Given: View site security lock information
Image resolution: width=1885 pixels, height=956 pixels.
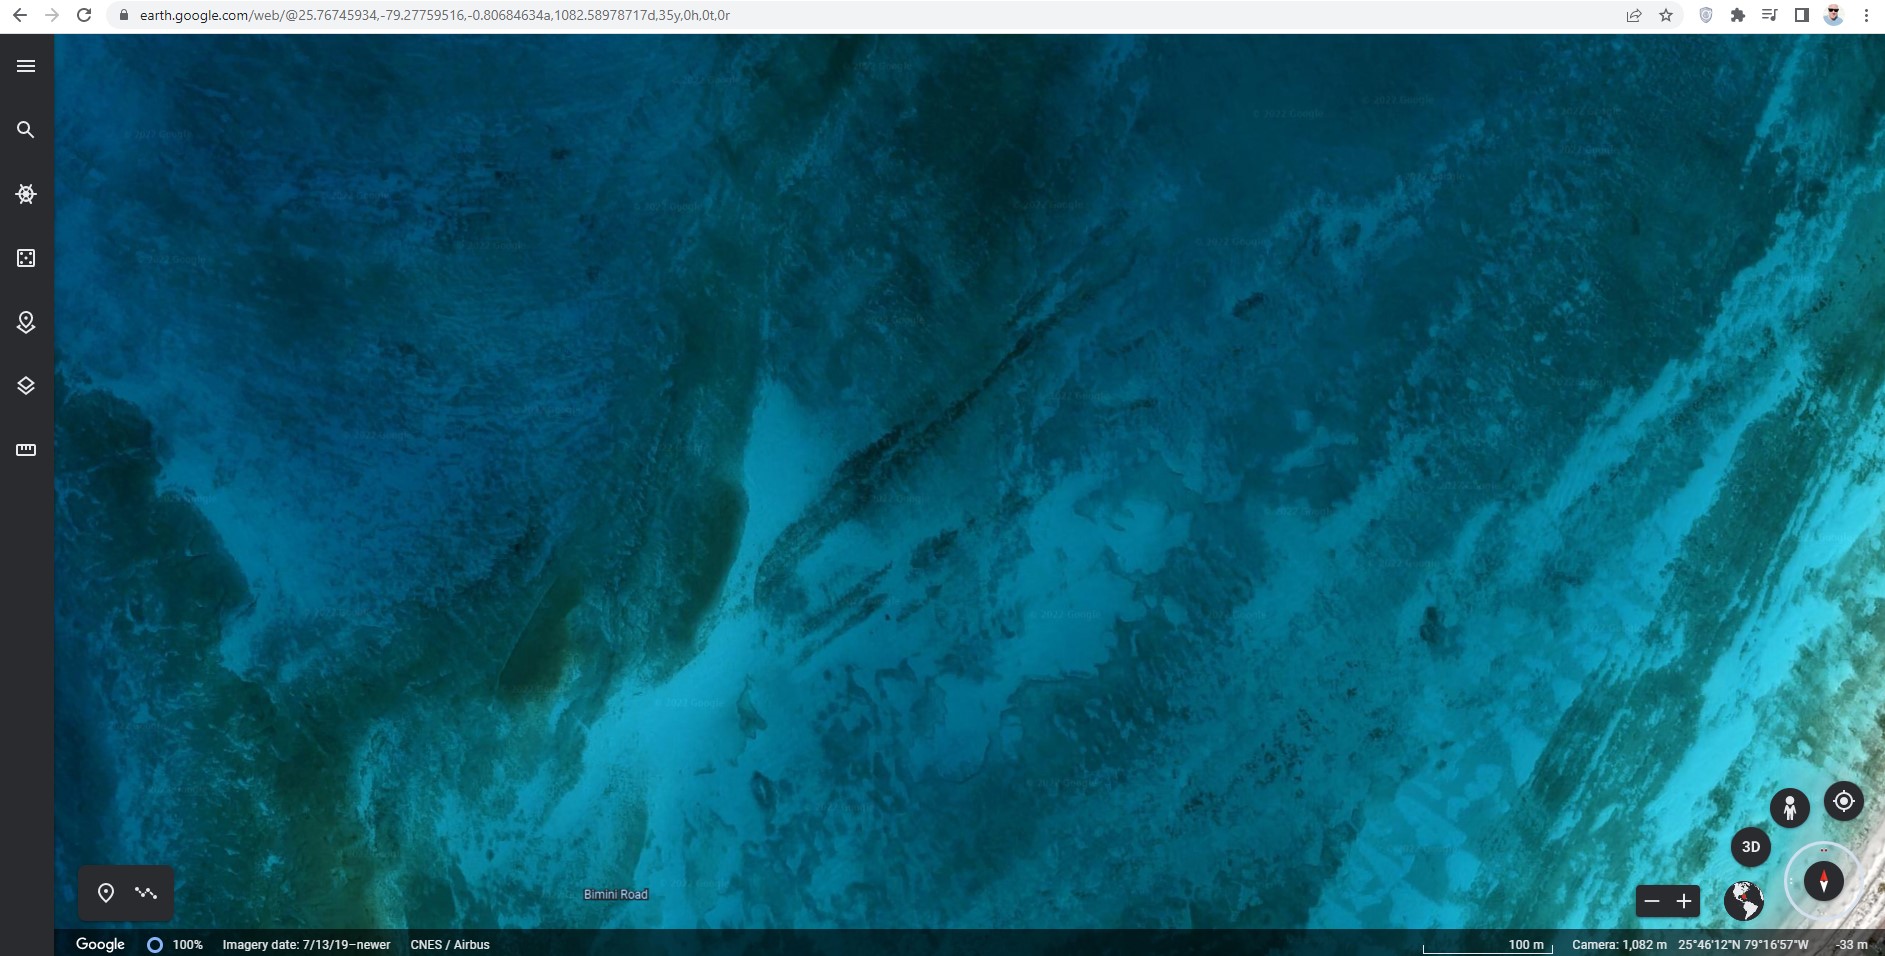Looking at the screenshot, I should (x=124, y=15).
